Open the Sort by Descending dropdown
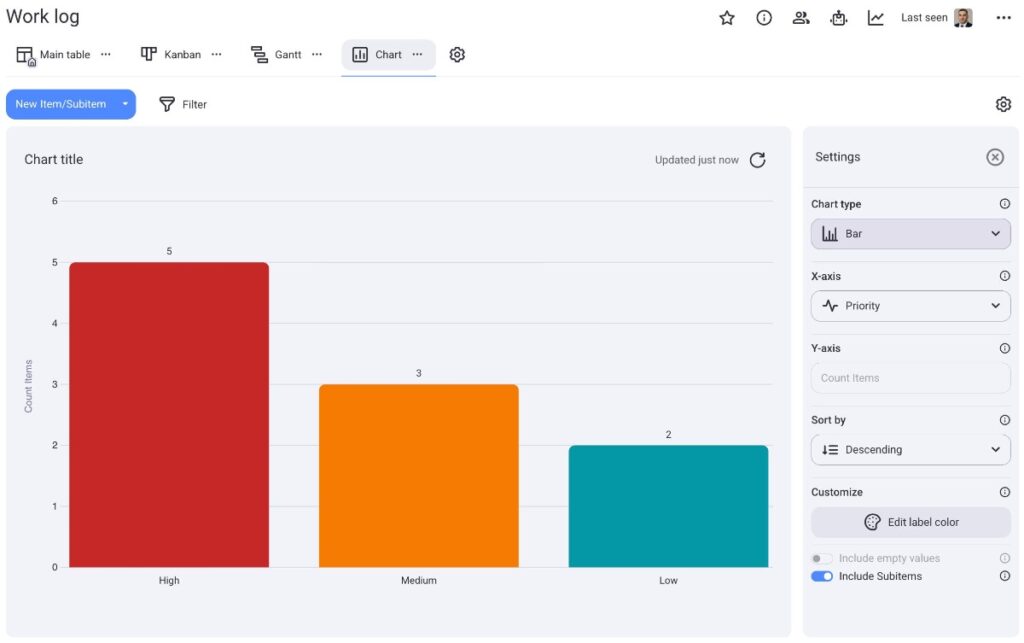 (910, 450)
